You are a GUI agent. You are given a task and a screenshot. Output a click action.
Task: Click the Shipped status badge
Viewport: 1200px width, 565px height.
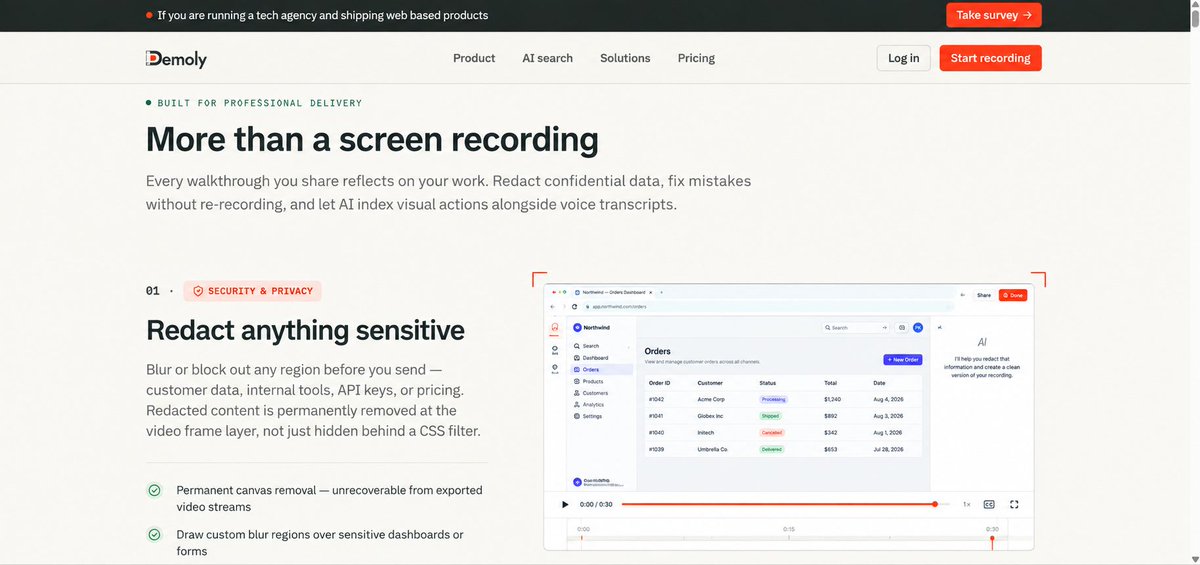pos(770,415)
